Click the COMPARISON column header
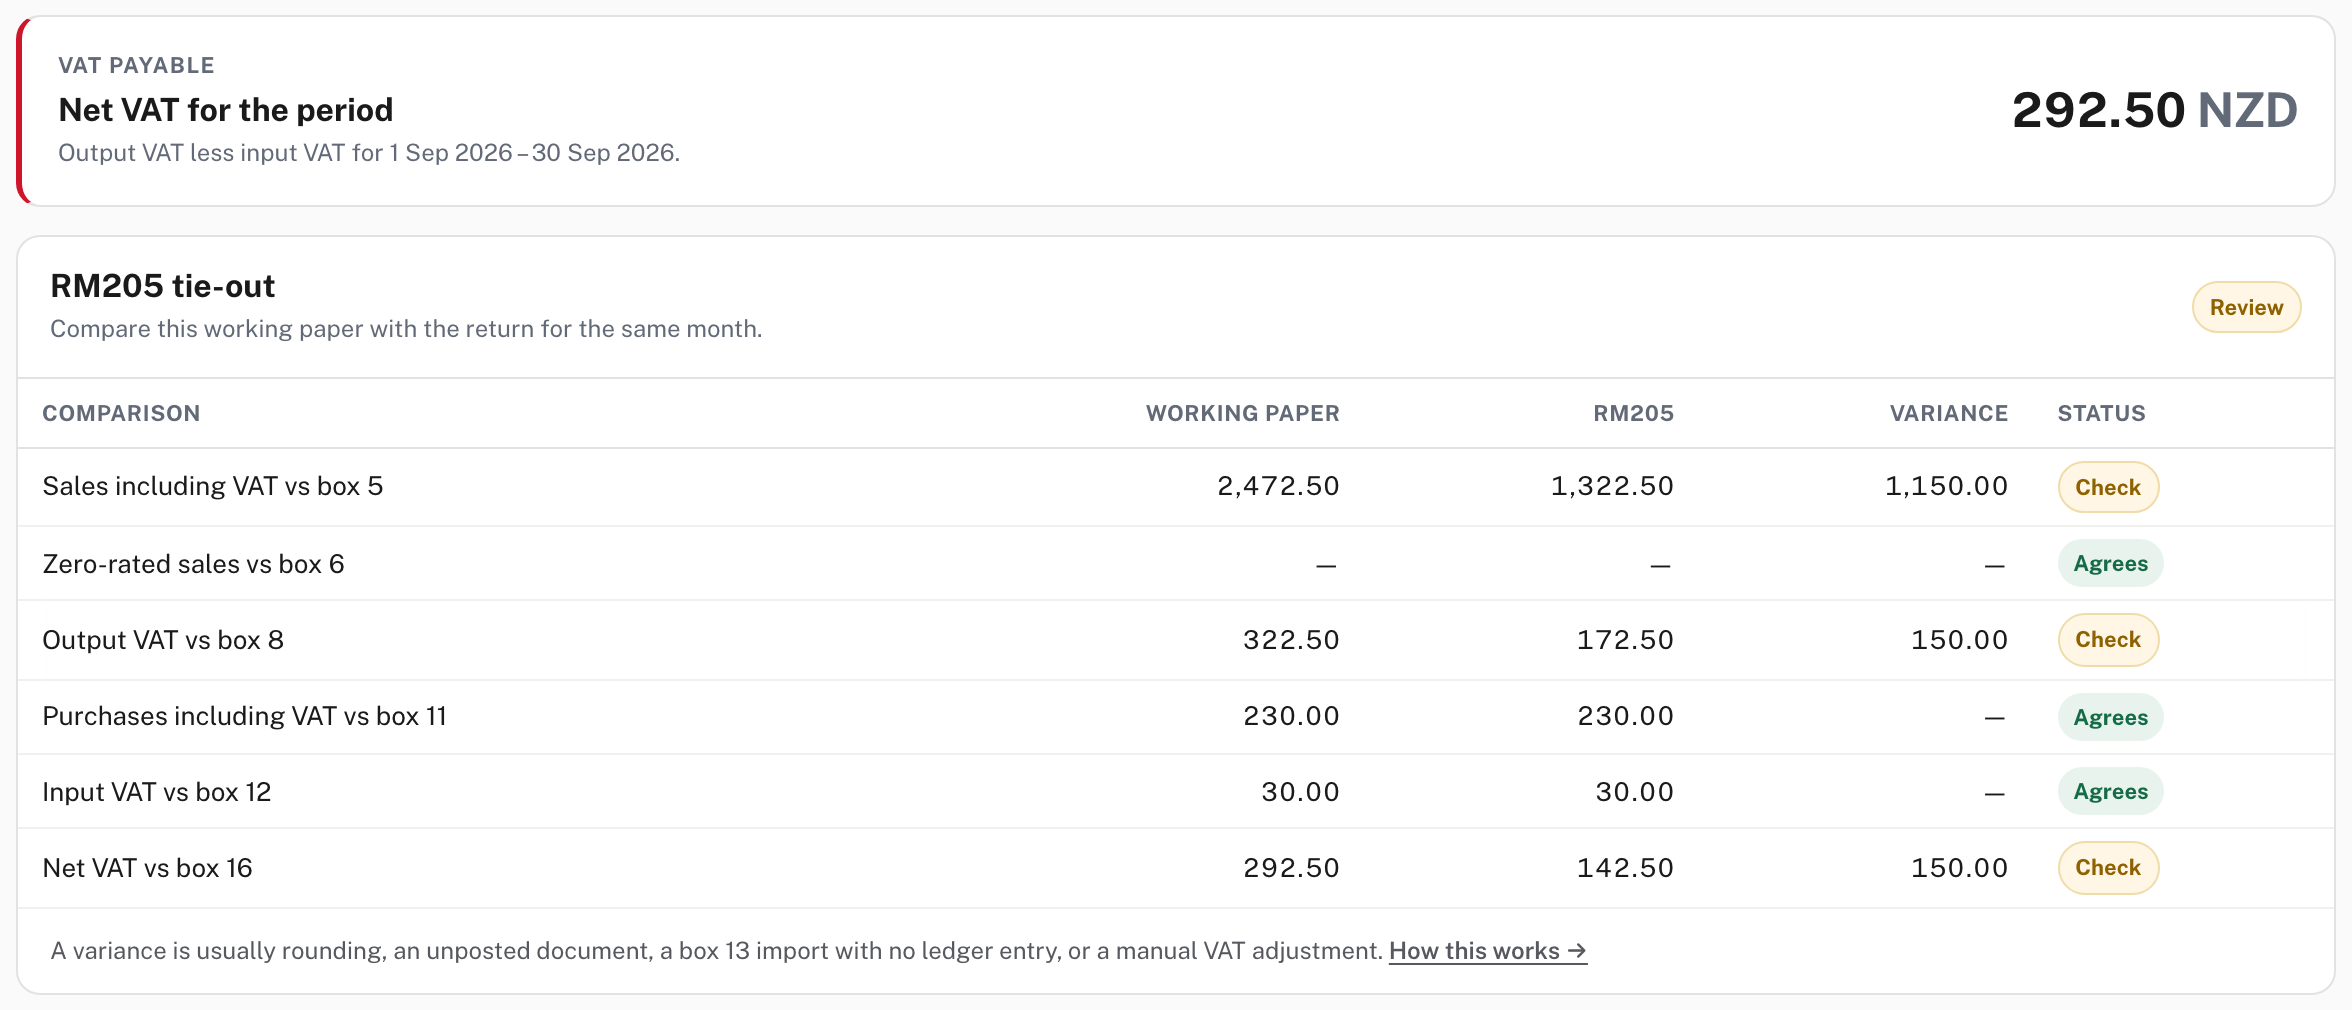2352x1010 pixels. (121, 413)
